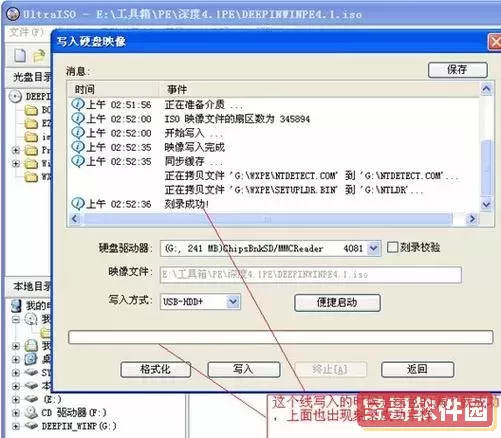Select the SETUPLDR.BIN copy log row

point(274,190)
